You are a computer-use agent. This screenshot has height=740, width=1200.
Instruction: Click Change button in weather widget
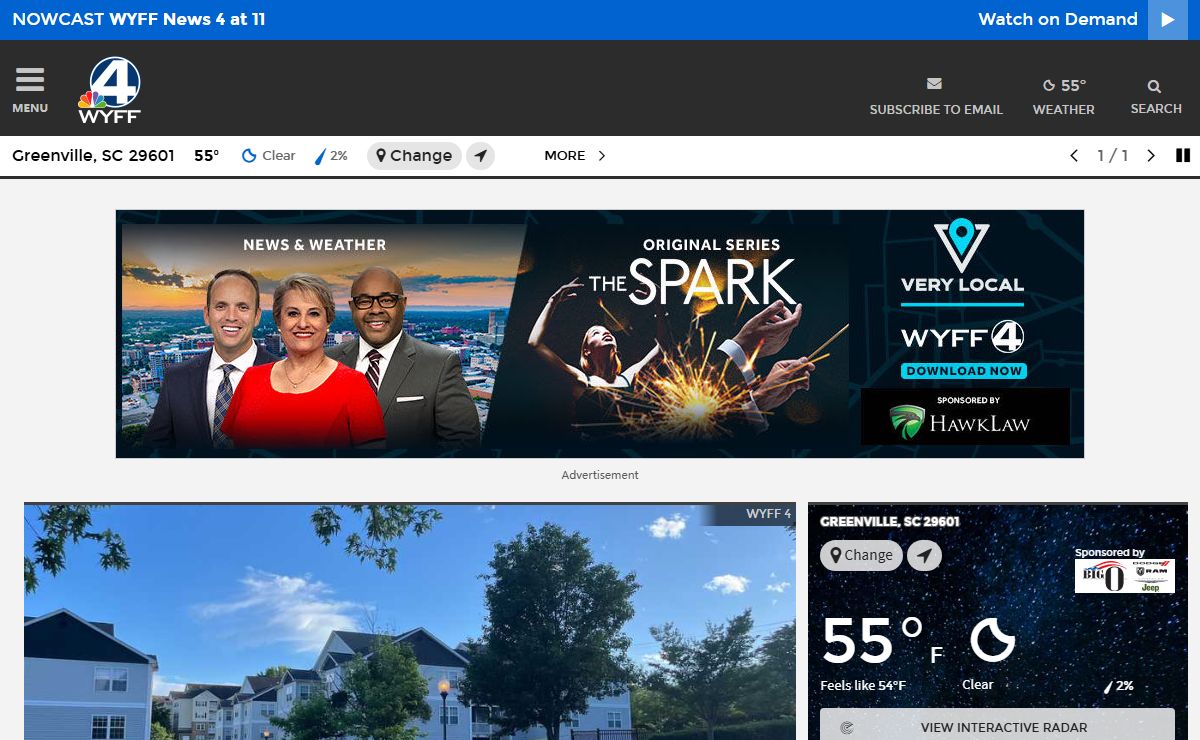click(861, 556)
